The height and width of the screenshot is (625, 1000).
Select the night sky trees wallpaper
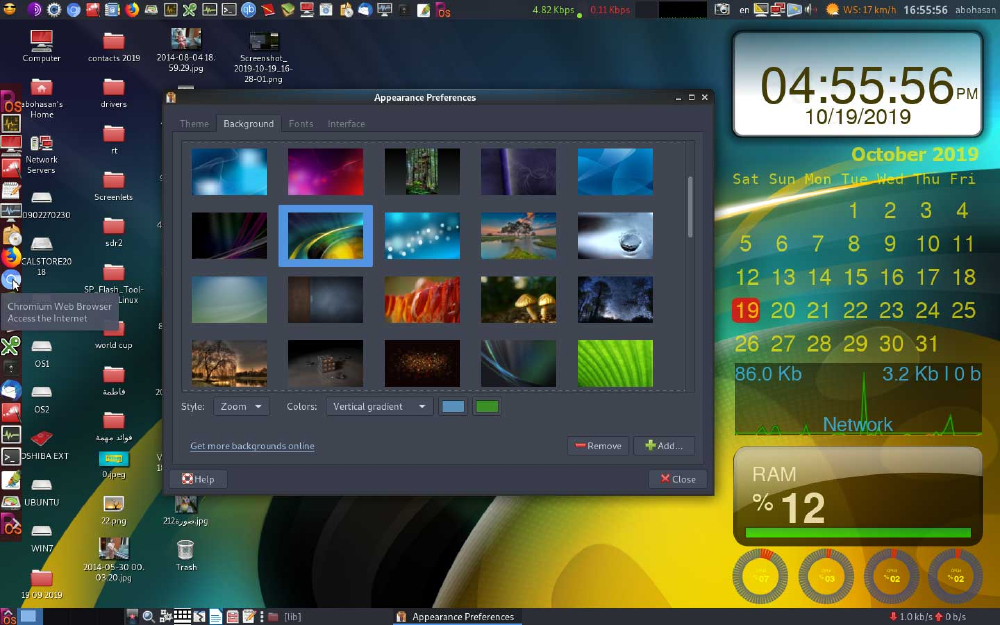(x=615, y=299)
